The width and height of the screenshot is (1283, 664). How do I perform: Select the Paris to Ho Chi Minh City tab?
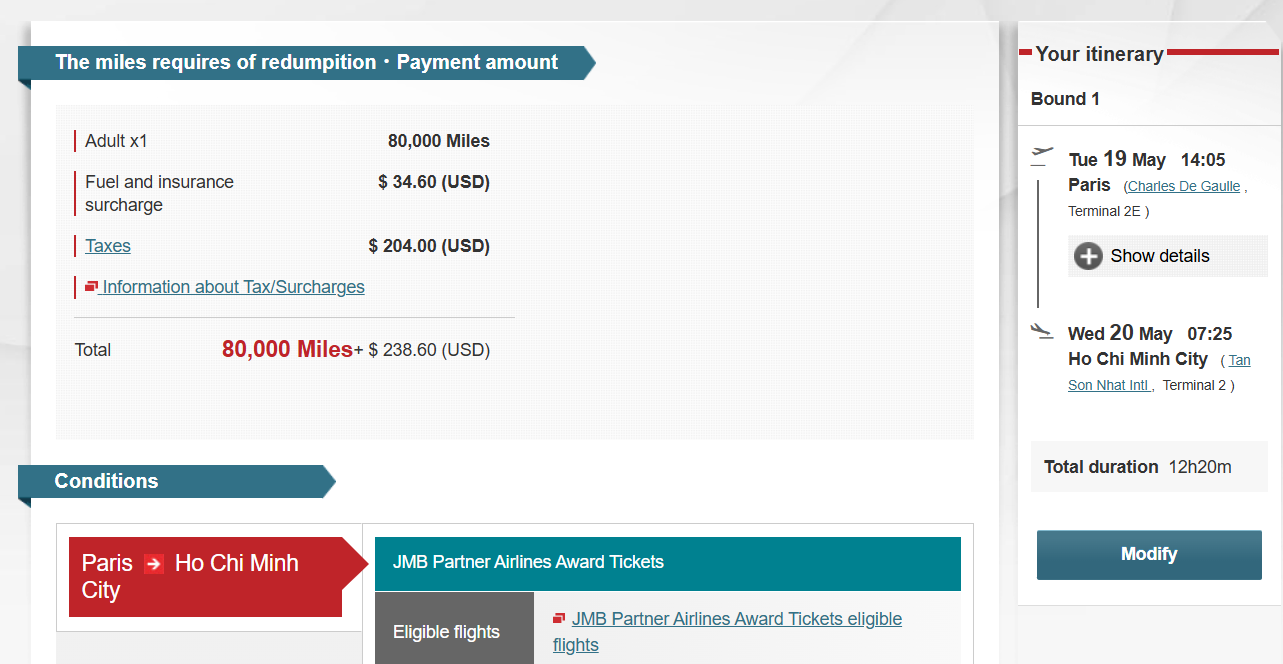[205, 577]
